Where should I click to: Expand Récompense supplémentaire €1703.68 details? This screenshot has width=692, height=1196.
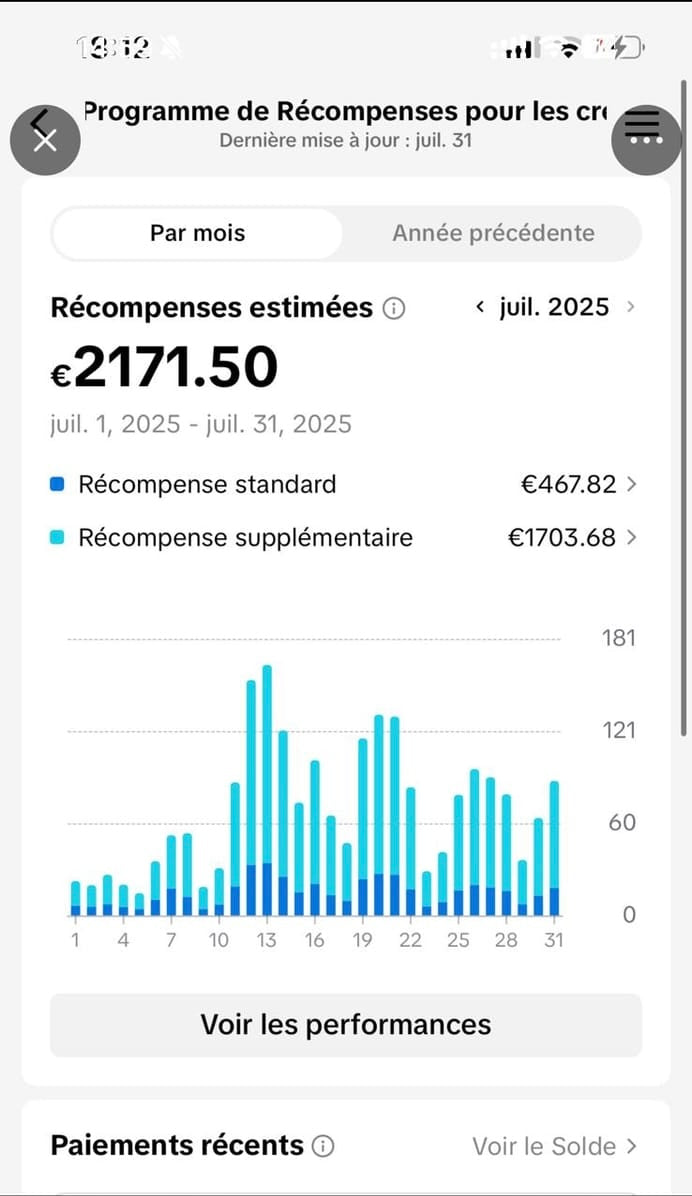click(630, 538)
